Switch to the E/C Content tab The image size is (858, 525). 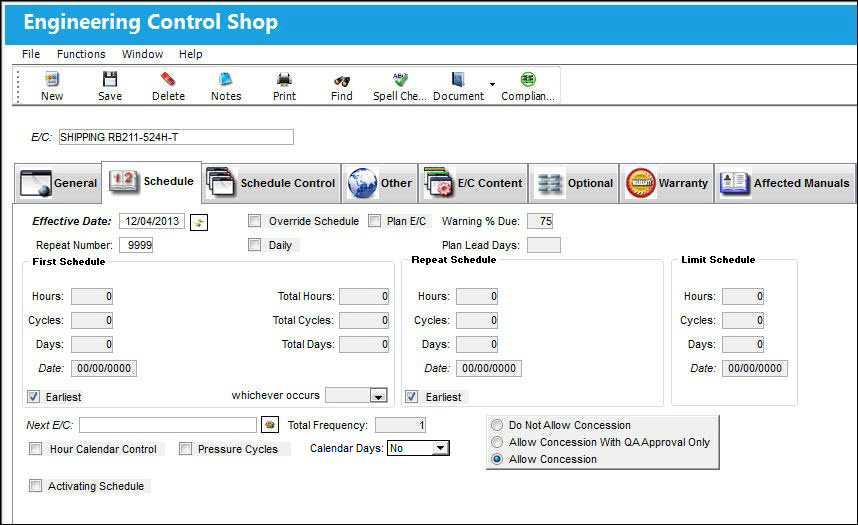tap(473, 183)
